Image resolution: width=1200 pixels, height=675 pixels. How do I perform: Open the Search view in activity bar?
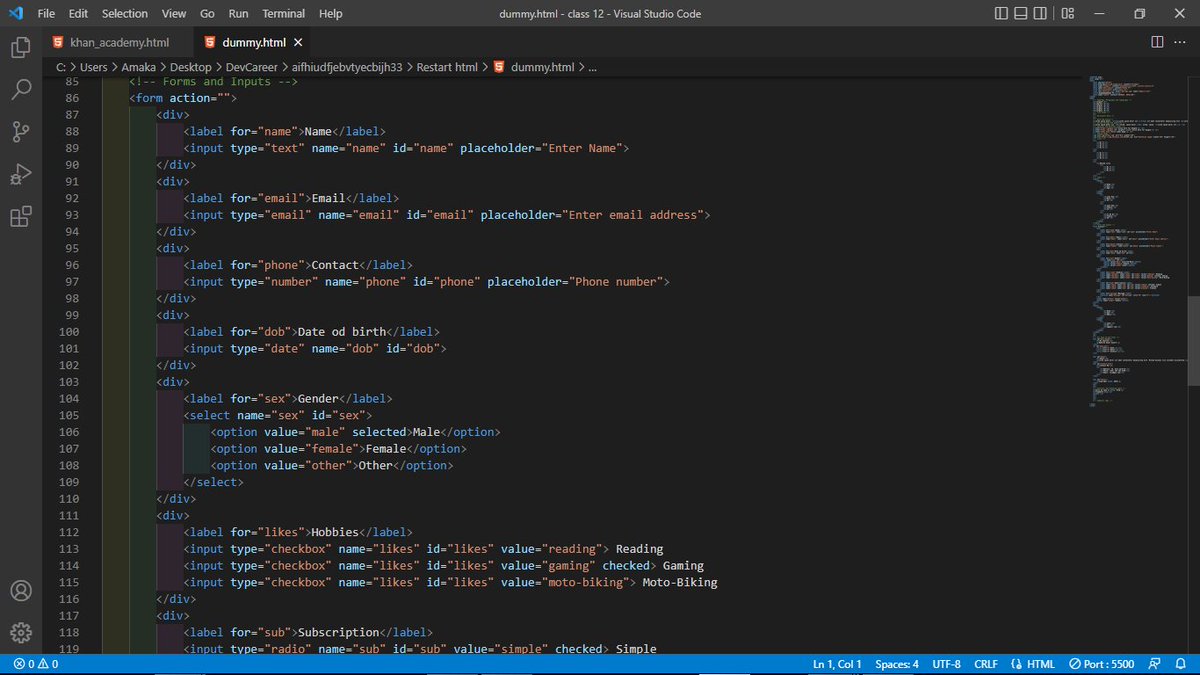coord(21,90)
